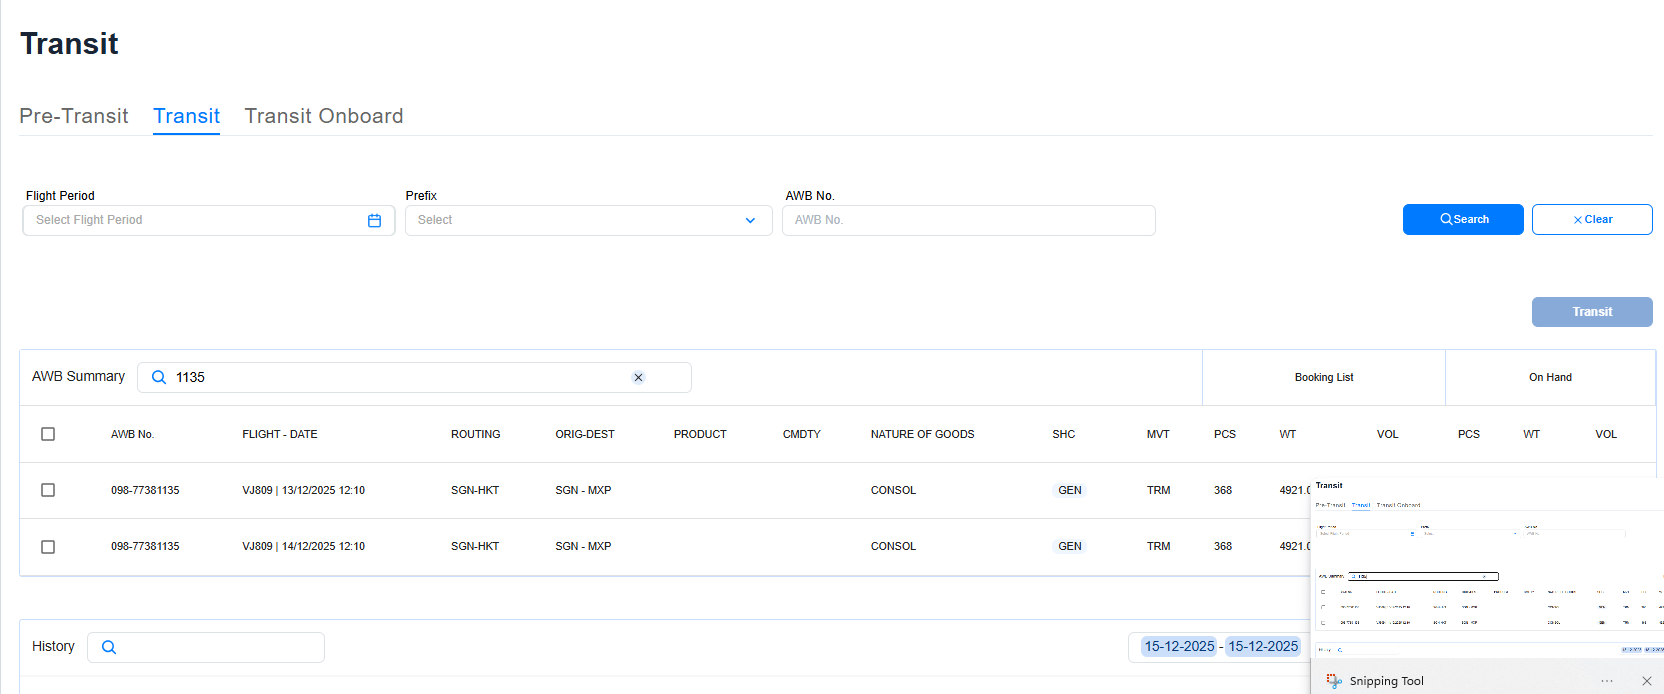Click the calendar icon in Flight Period

[374, 220]
